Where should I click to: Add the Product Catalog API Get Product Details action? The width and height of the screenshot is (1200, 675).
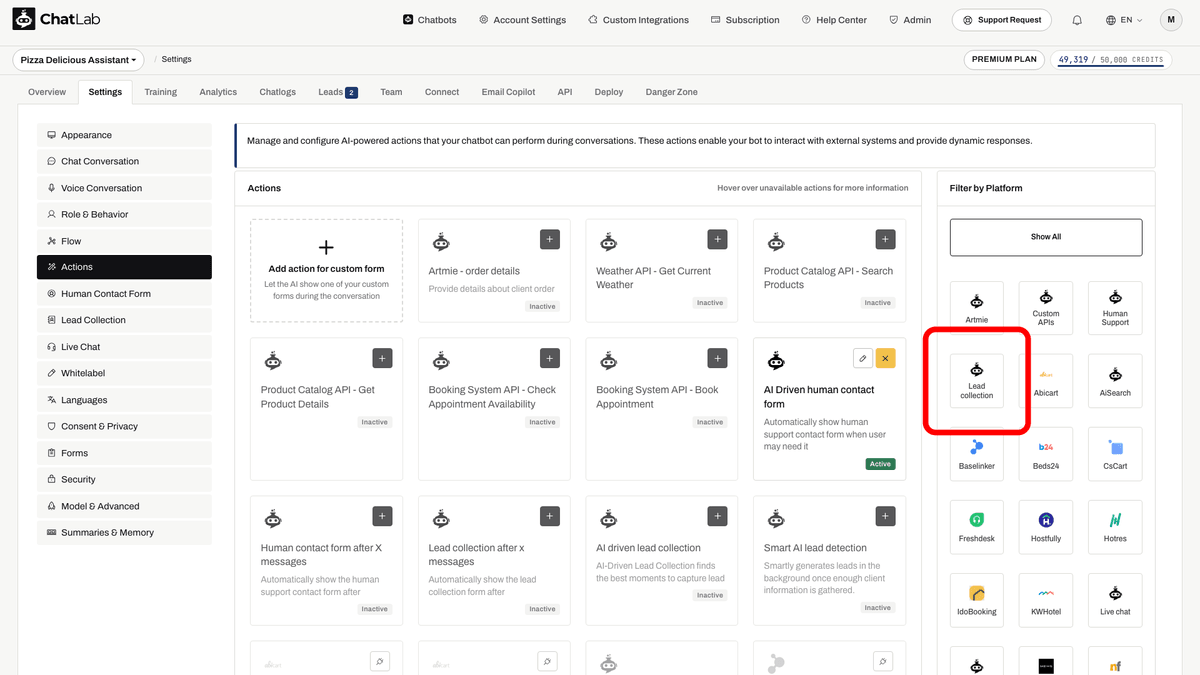(382, 358)
